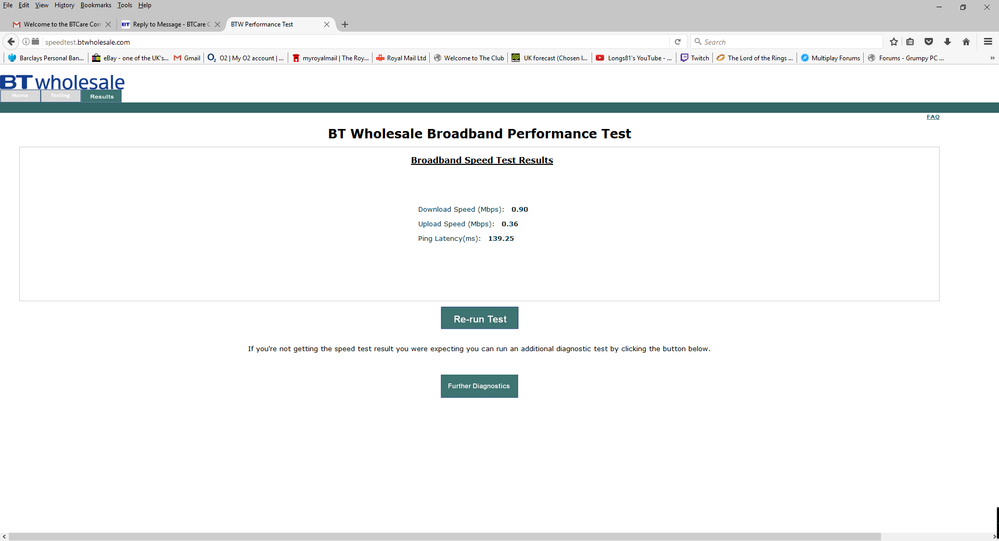Image resolution: width=999 pixels, height=541 pixels.
Task: Open Forums - Grumpy PC bookmark
Action: pyautogui.click(x=905, y=58)
